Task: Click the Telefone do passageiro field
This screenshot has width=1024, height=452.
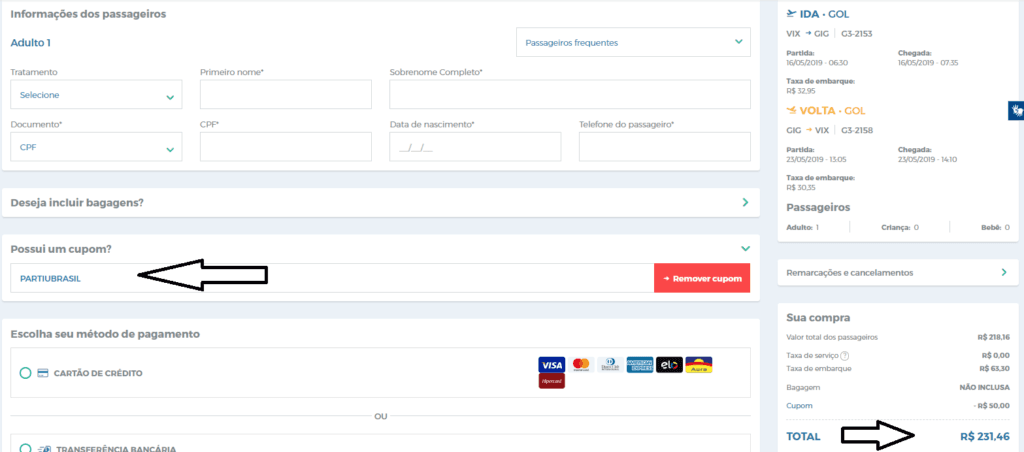Action: click(664, 147)
